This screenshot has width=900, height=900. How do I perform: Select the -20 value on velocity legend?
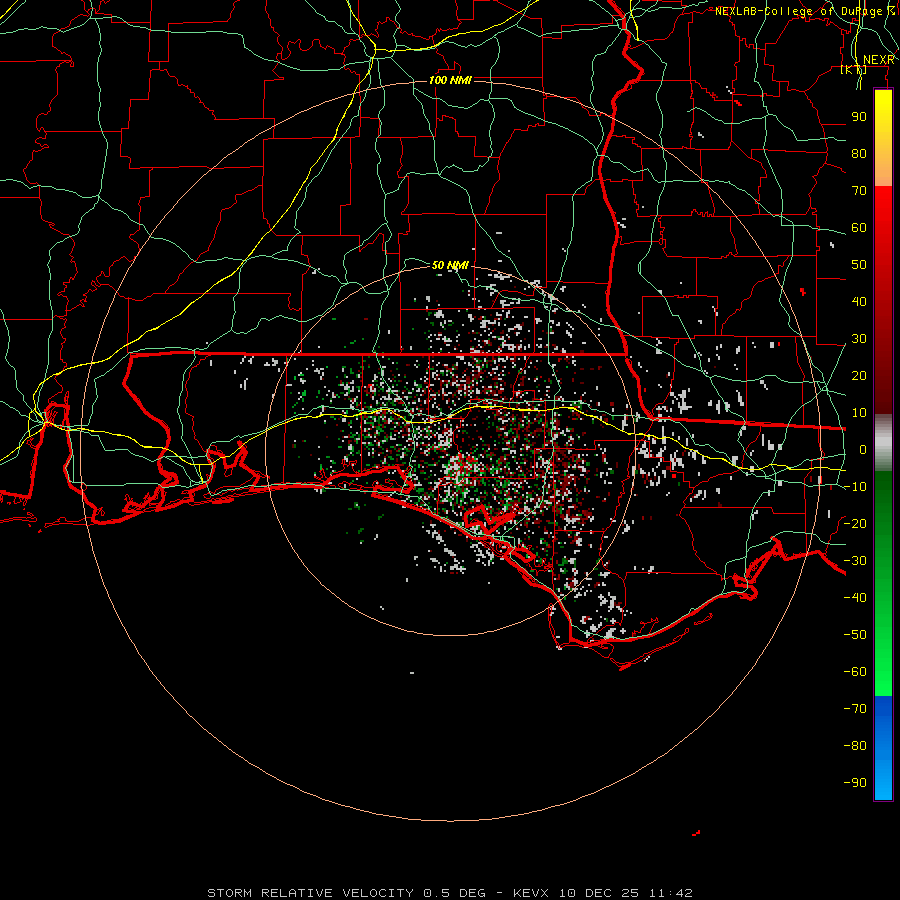coord(855,523)
